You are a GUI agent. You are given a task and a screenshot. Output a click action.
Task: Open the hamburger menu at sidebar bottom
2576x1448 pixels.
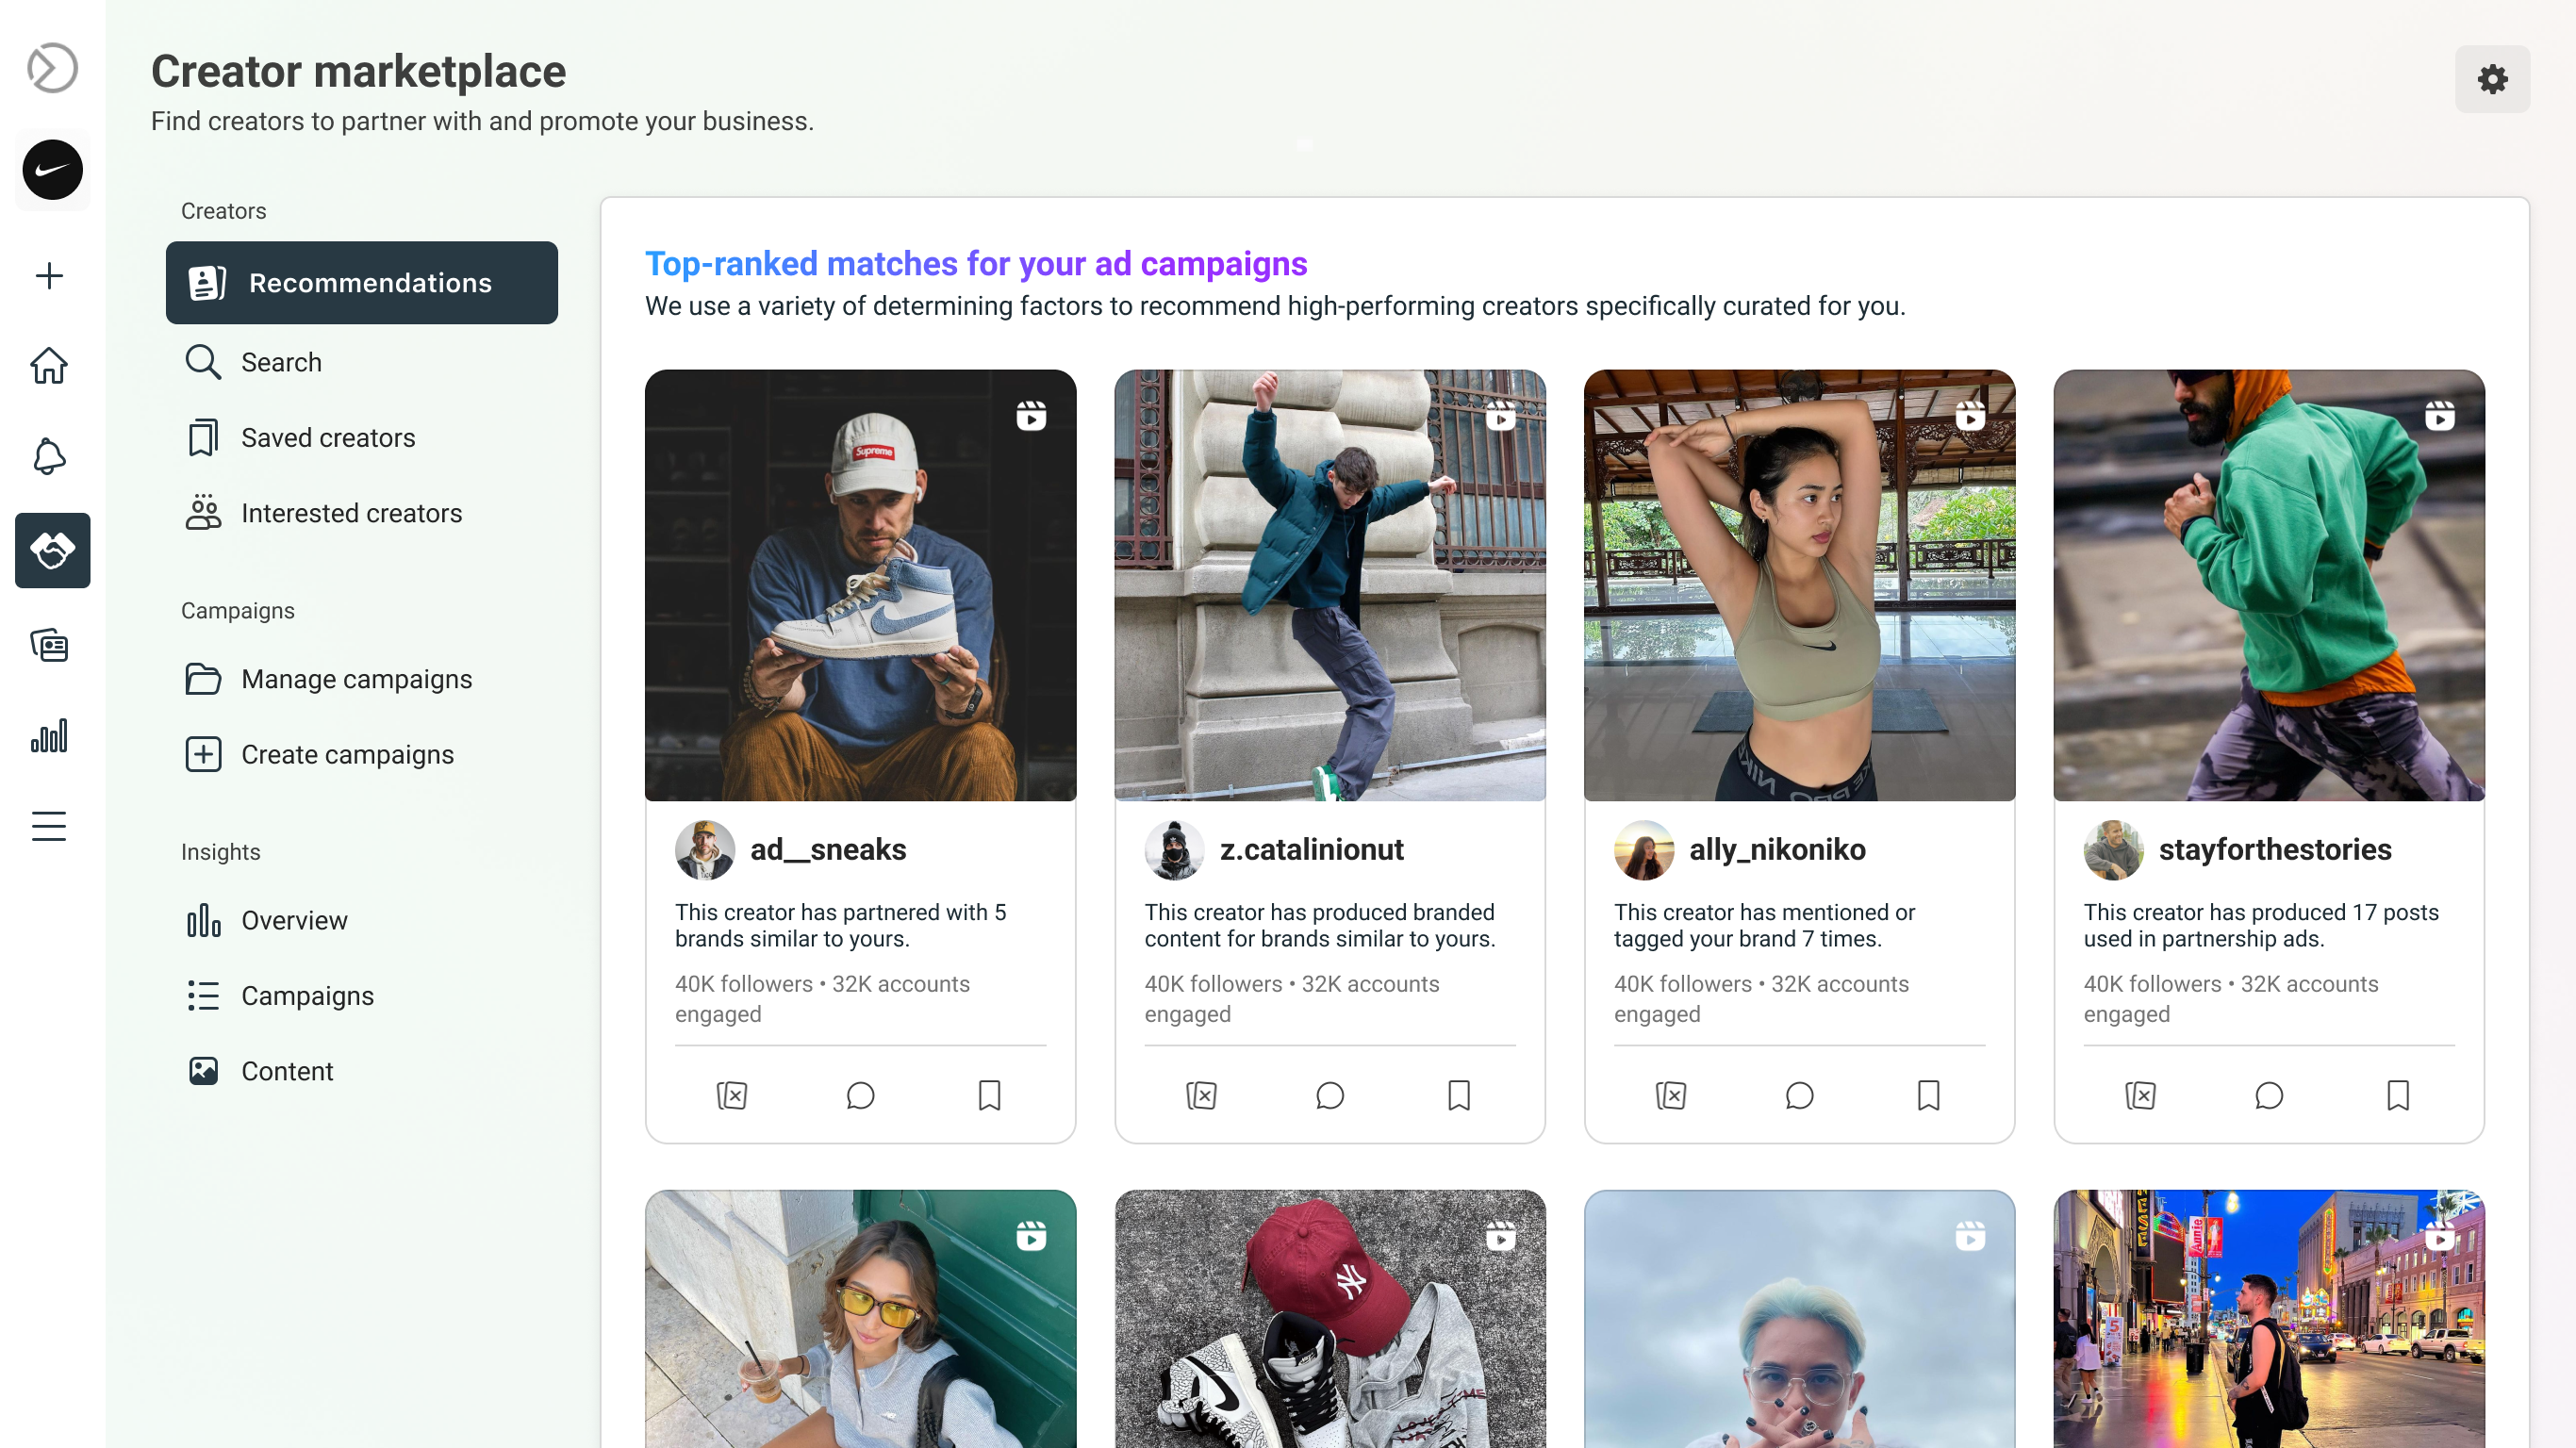[48, 826]
